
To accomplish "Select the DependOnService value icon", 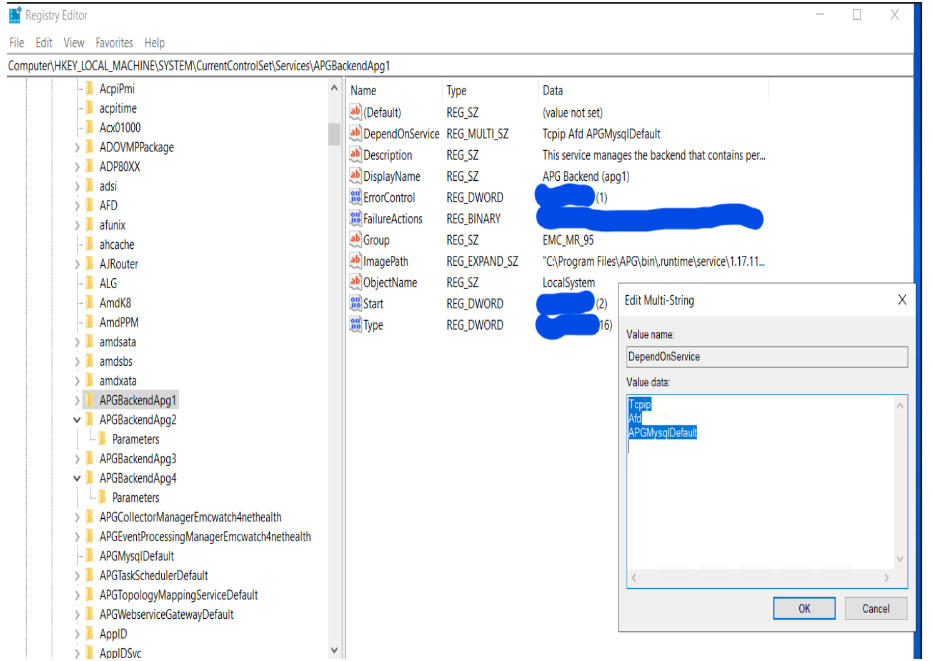I will point(355,133).
